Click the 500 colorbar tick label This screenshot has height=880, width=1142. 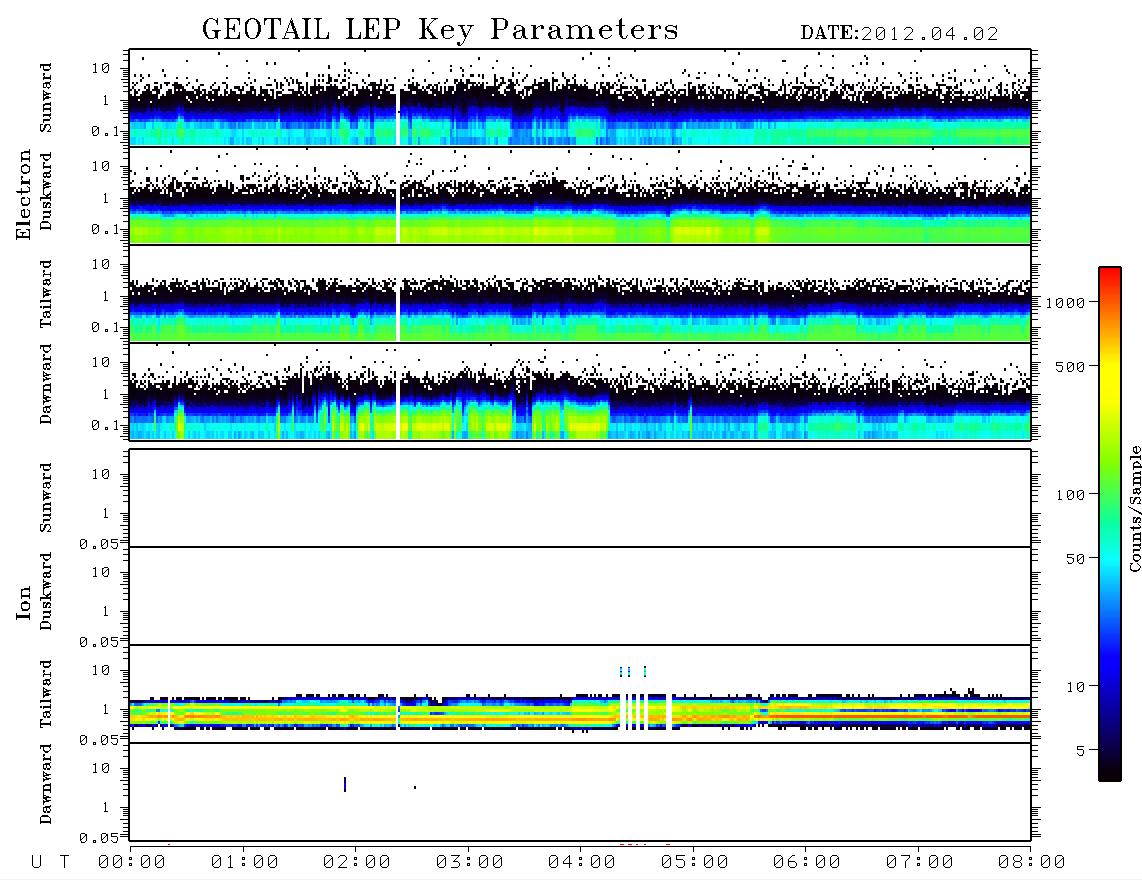[x=1071, y=367]
